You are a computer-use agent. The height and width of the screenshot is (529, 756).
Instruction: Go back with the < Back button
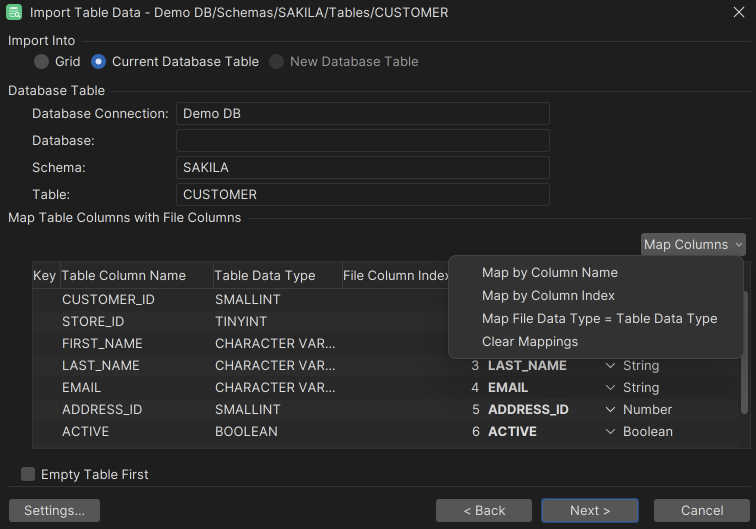click(x=483, y=510)
